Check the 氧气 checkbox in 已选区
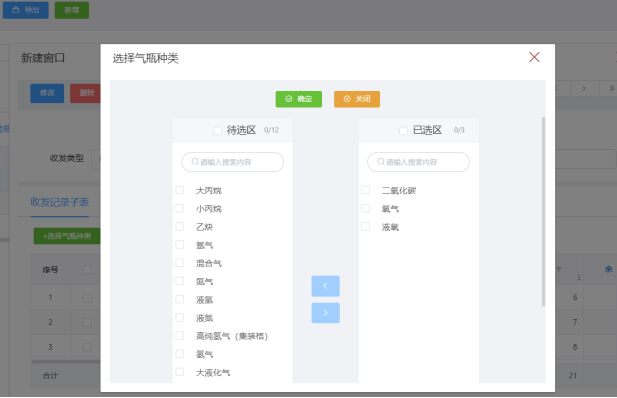The image size is (617, 398). click(x=366, y=208)
